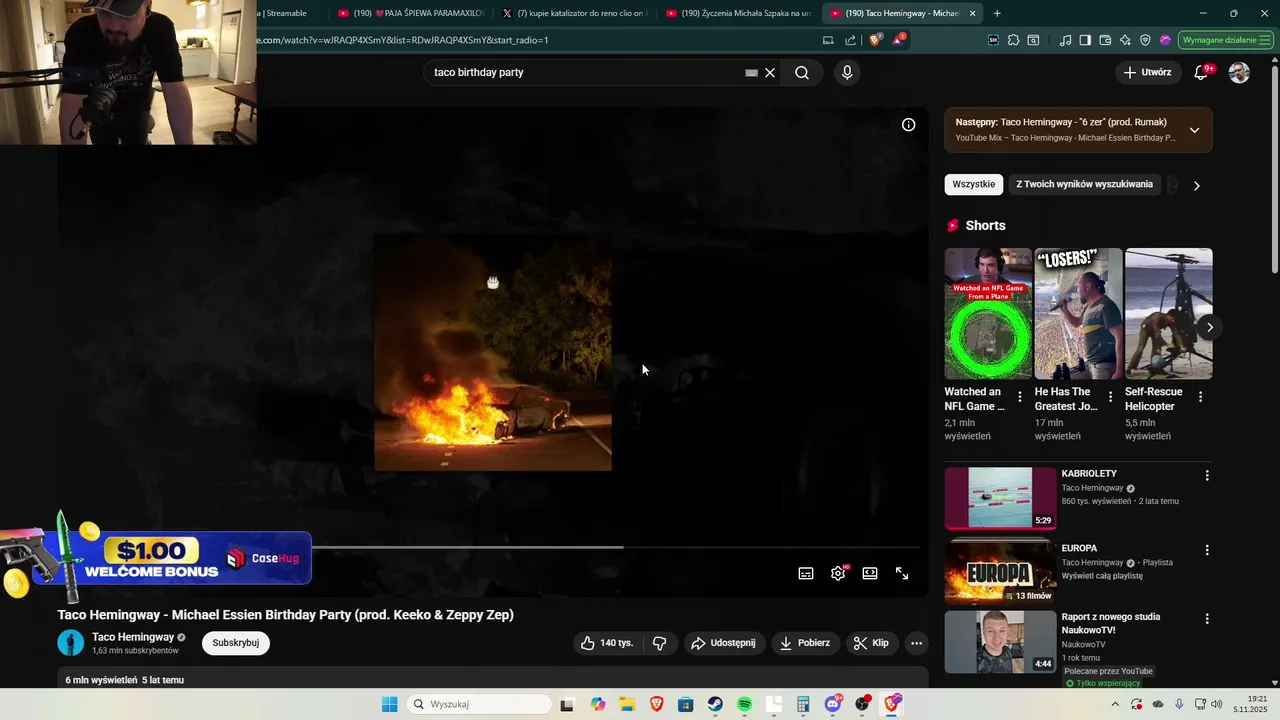The height and width of the screenshot is (720, 1280).
Task: Open the Brave Wallet icon
Action: pos(1105,40)
